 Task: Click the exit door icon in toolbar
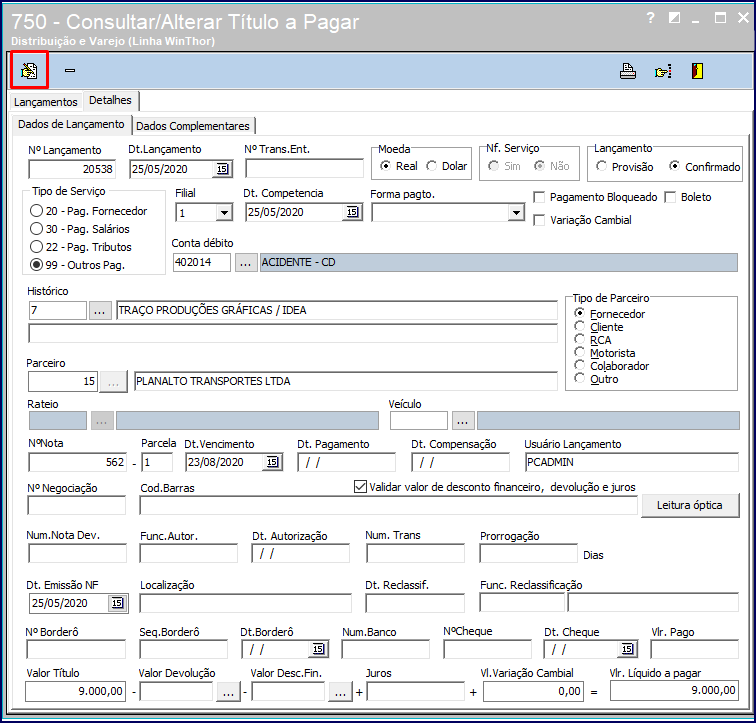coord(697,71)
